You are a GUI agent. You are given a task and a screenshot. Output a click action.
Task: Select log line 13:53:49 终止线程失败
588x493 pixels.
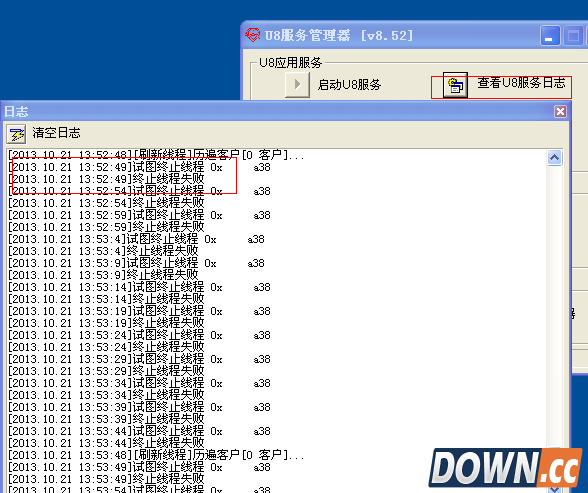[106, 479]
